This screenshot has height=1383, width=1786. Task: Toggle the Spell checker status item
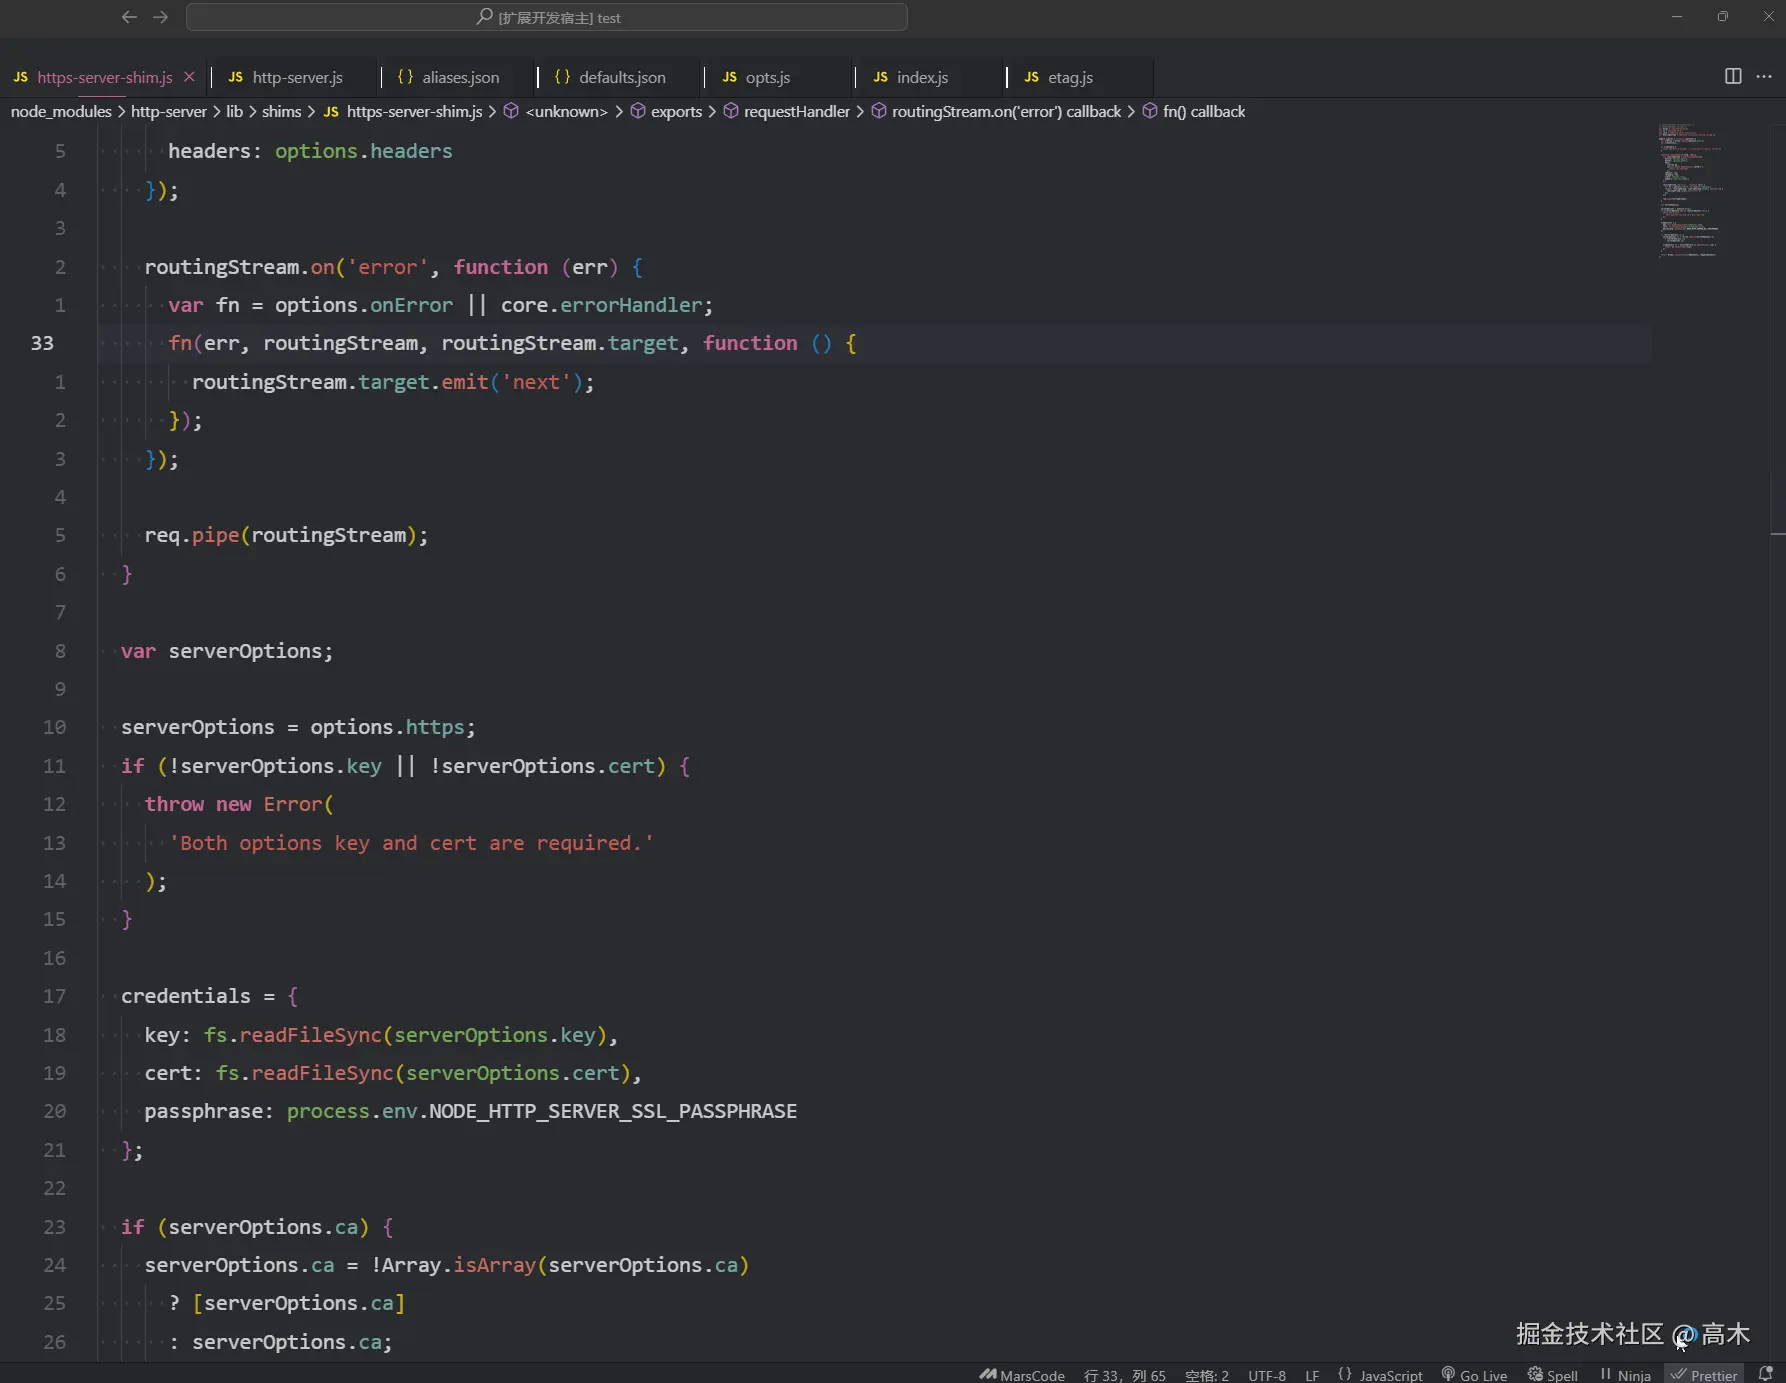1552,1375
